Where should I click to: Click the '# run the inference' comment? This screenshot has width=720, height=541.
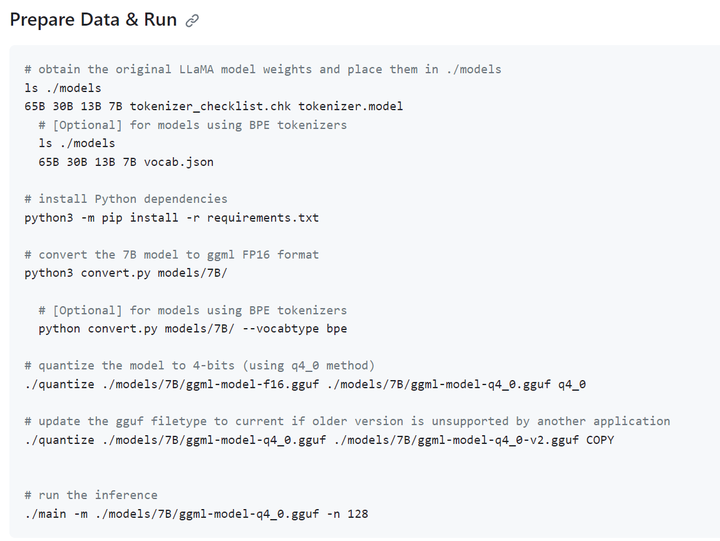(91, 495)
